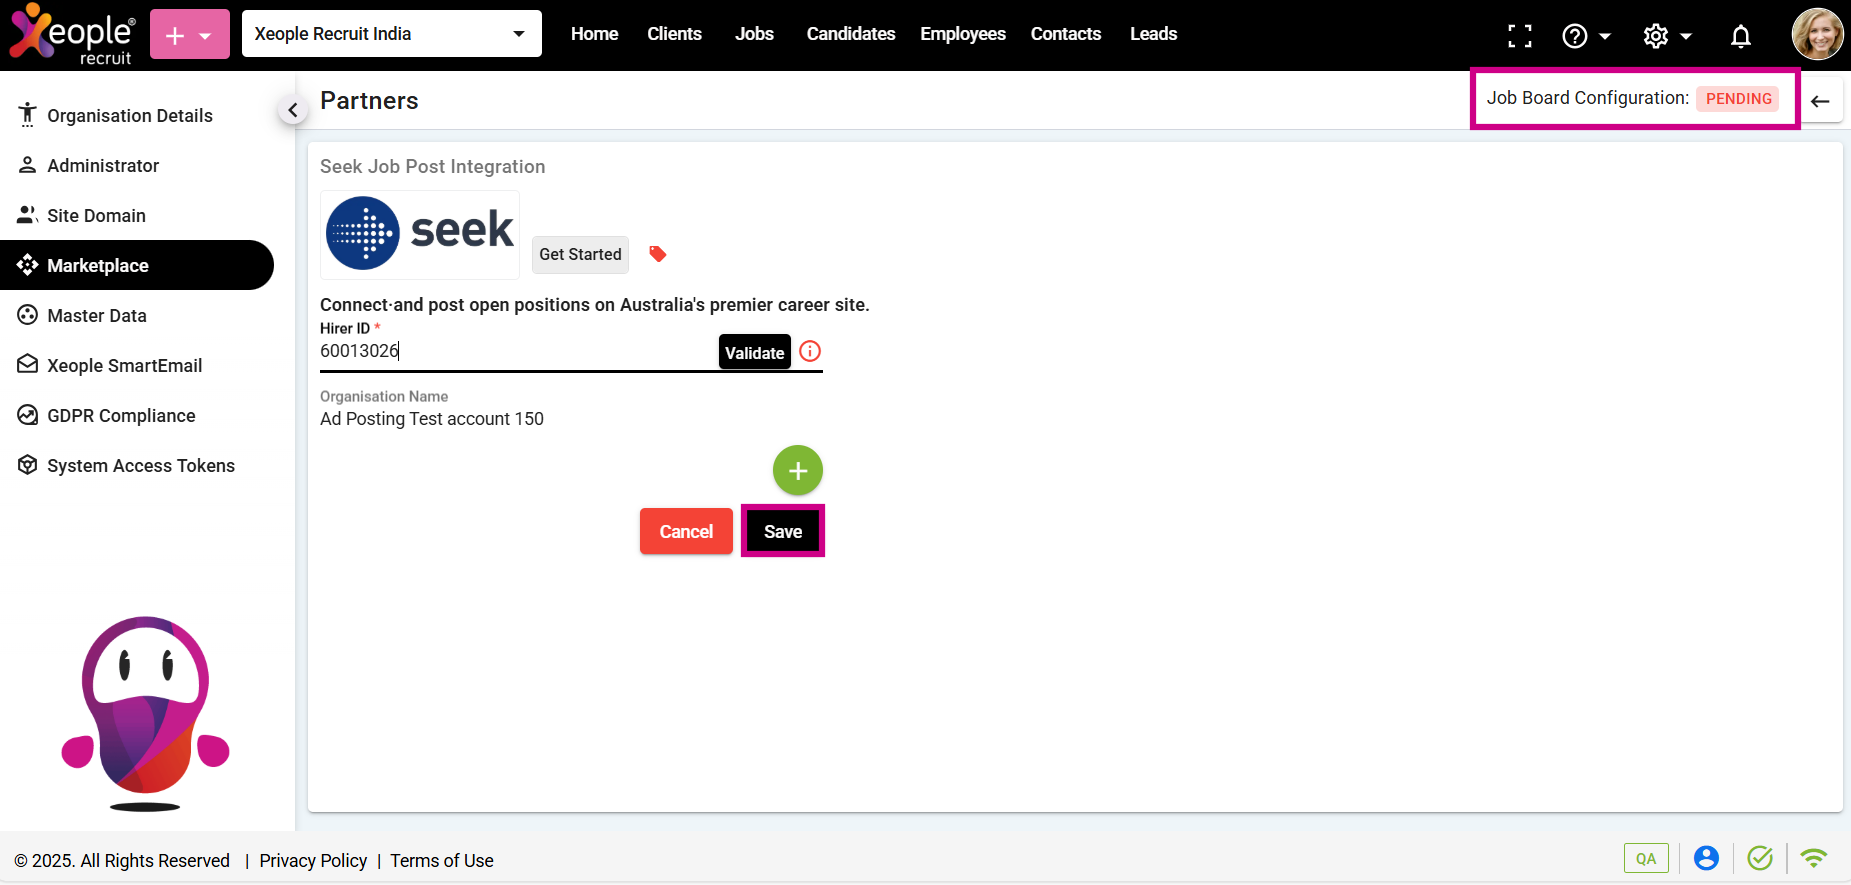Click the red tag icon beside Get Started

click(657, 254)
